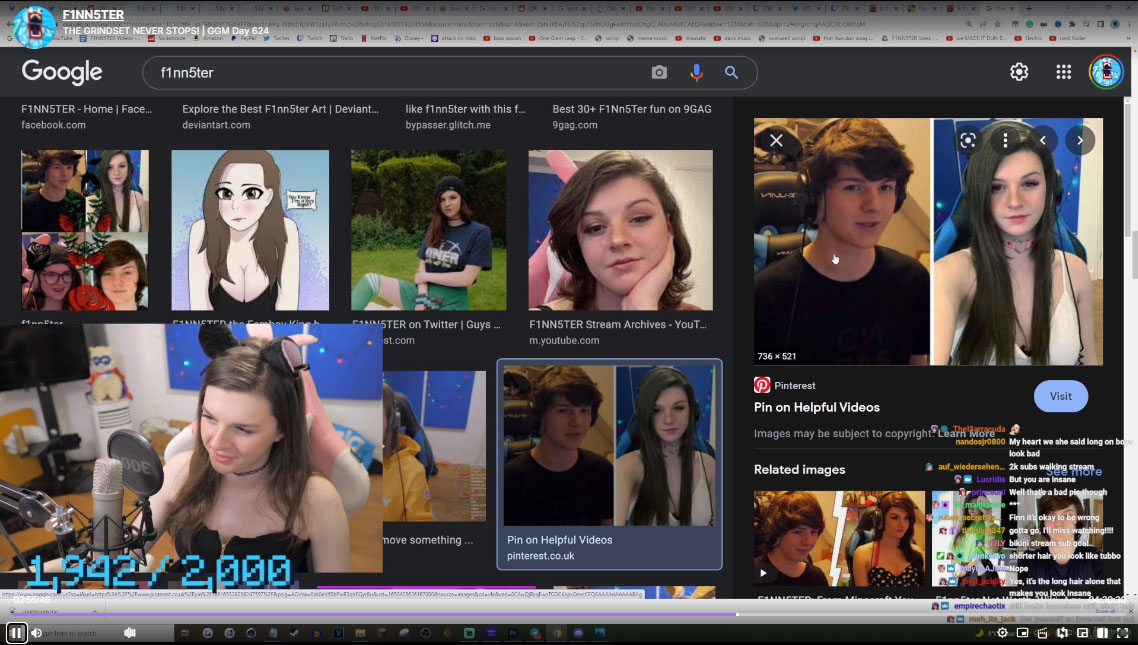Viewport: 1138px width, 645px height.
Task: Click deviantart.com source text
Action: tap(216, 125)
